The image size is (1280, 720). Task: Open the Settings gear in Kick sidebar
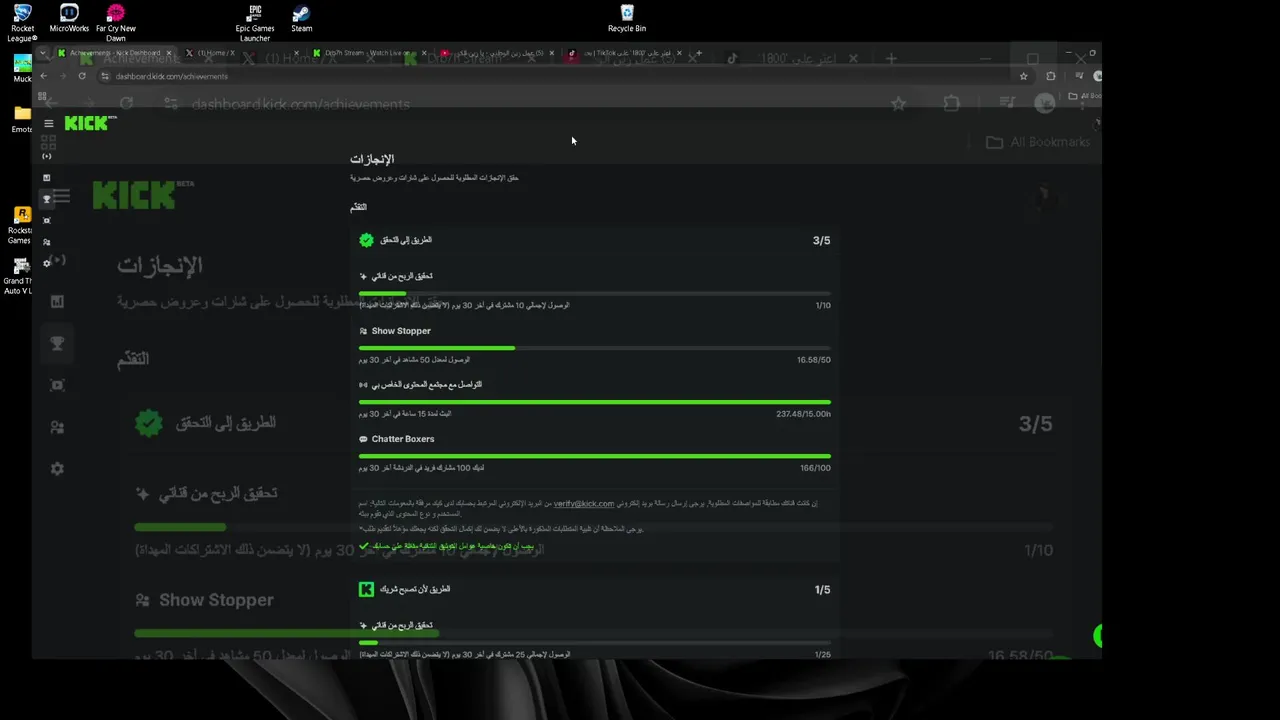(x=47, y=263)
